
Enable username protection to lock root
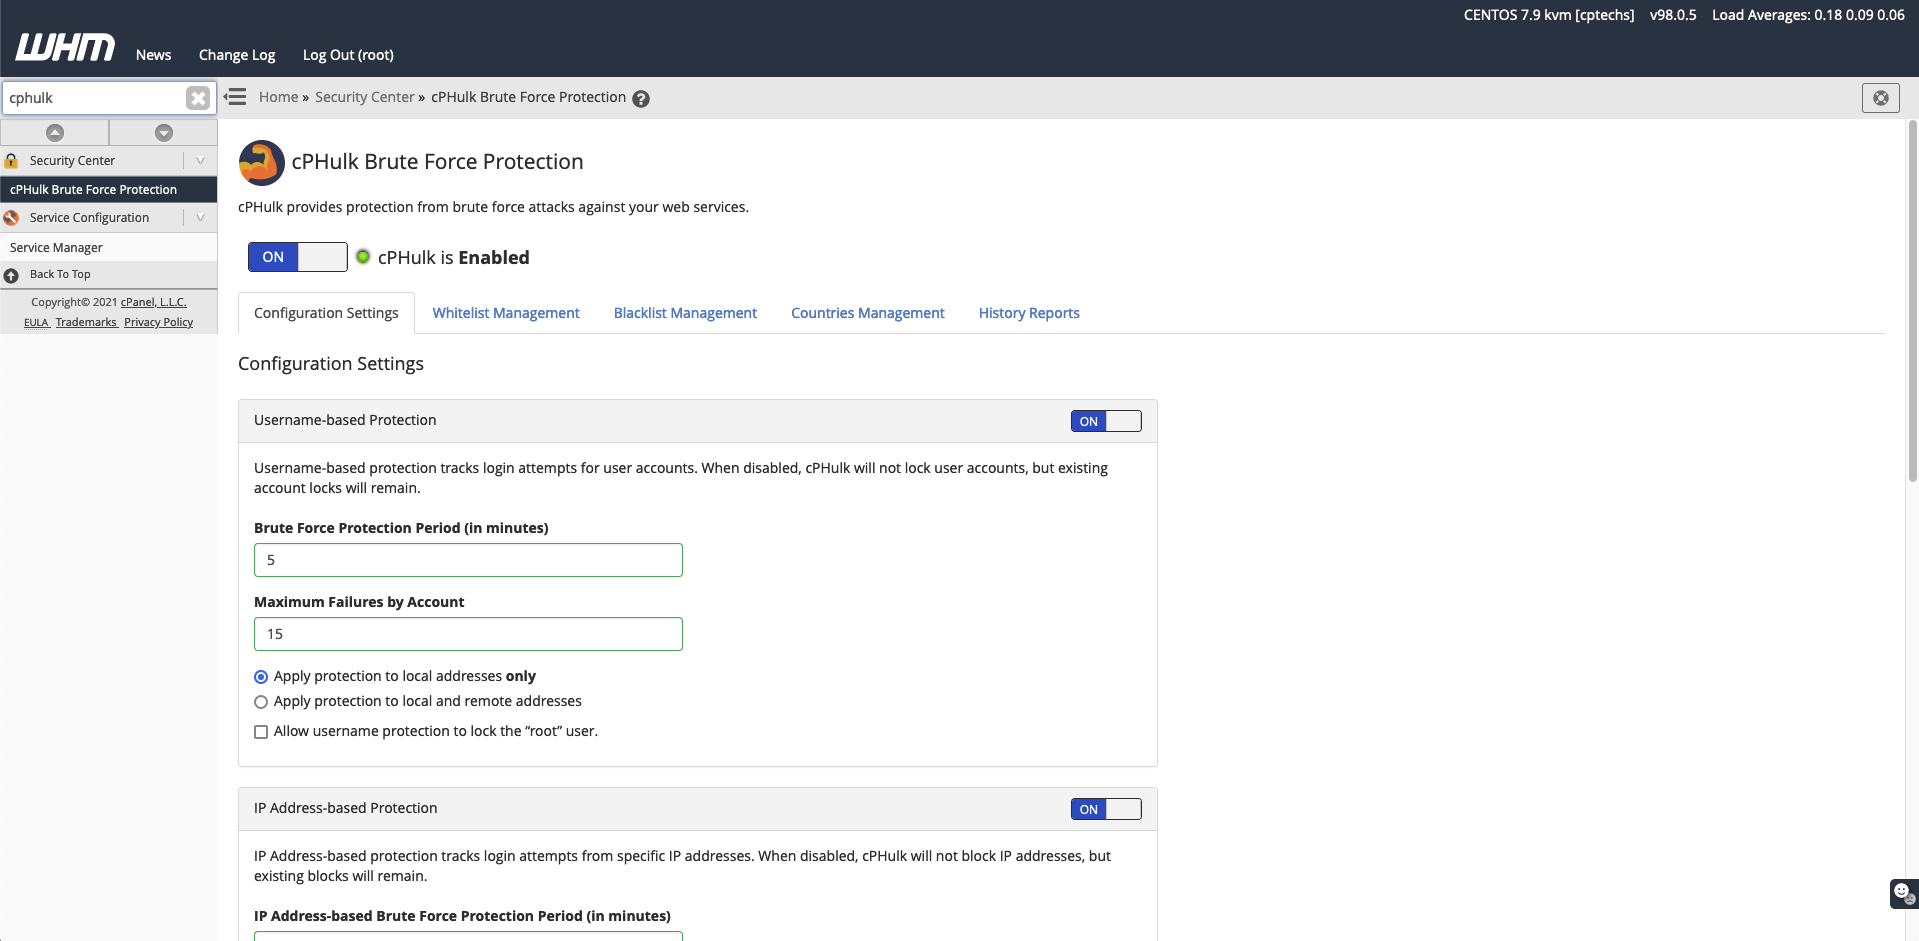coord(261,732)
